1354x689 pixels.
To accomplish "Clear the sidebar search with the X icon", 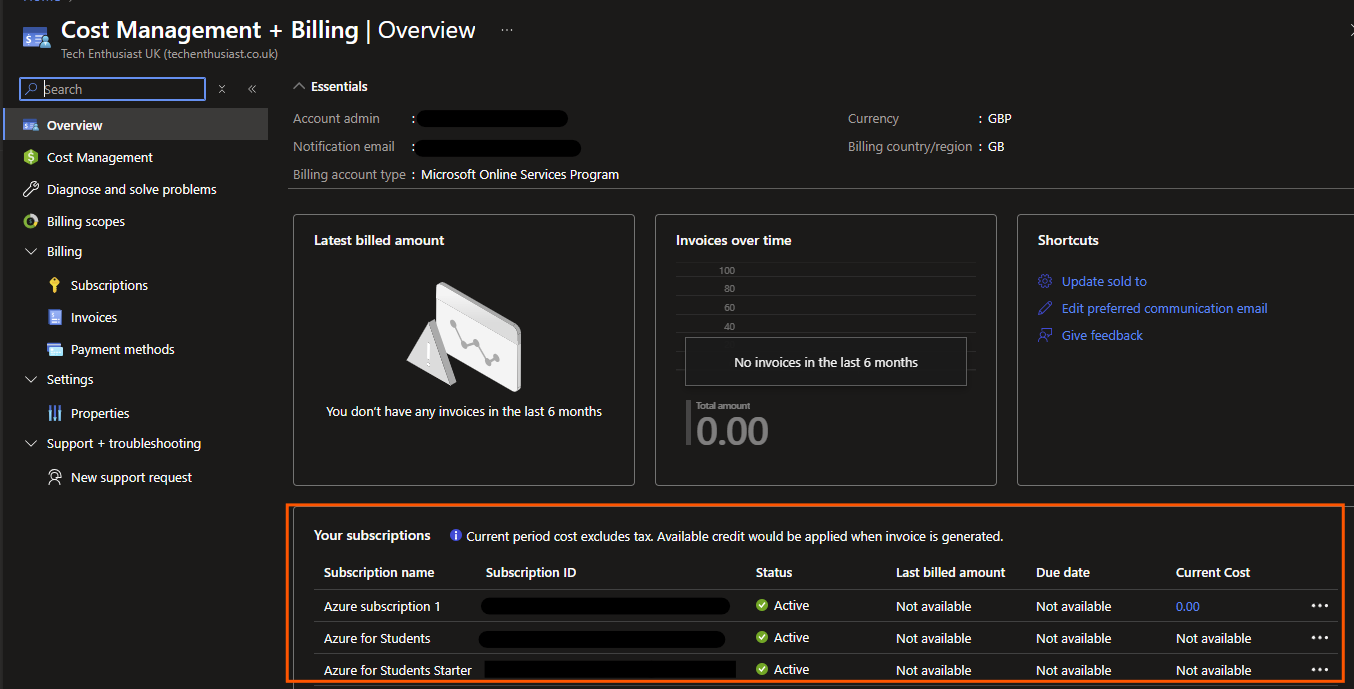I will tap(222, 89).
